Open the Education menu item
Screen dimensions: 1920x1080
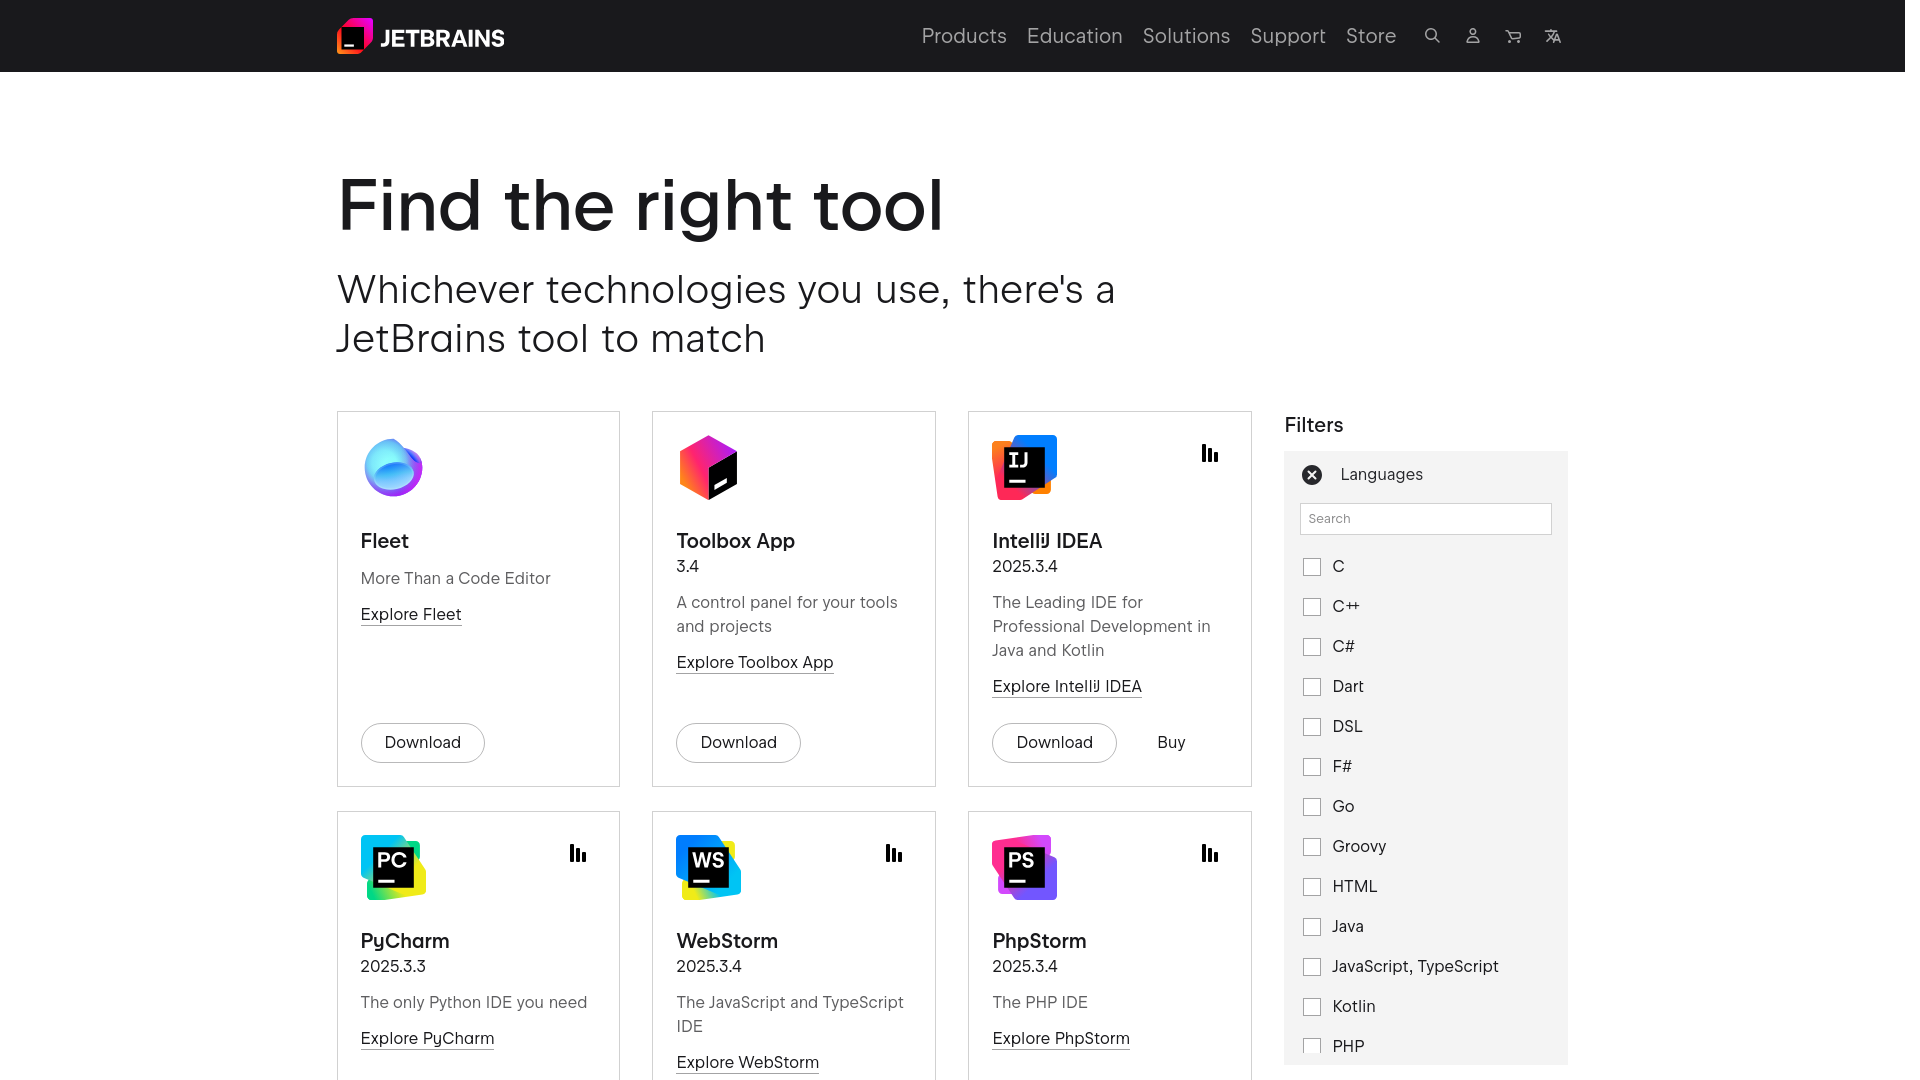point(1074,36)
